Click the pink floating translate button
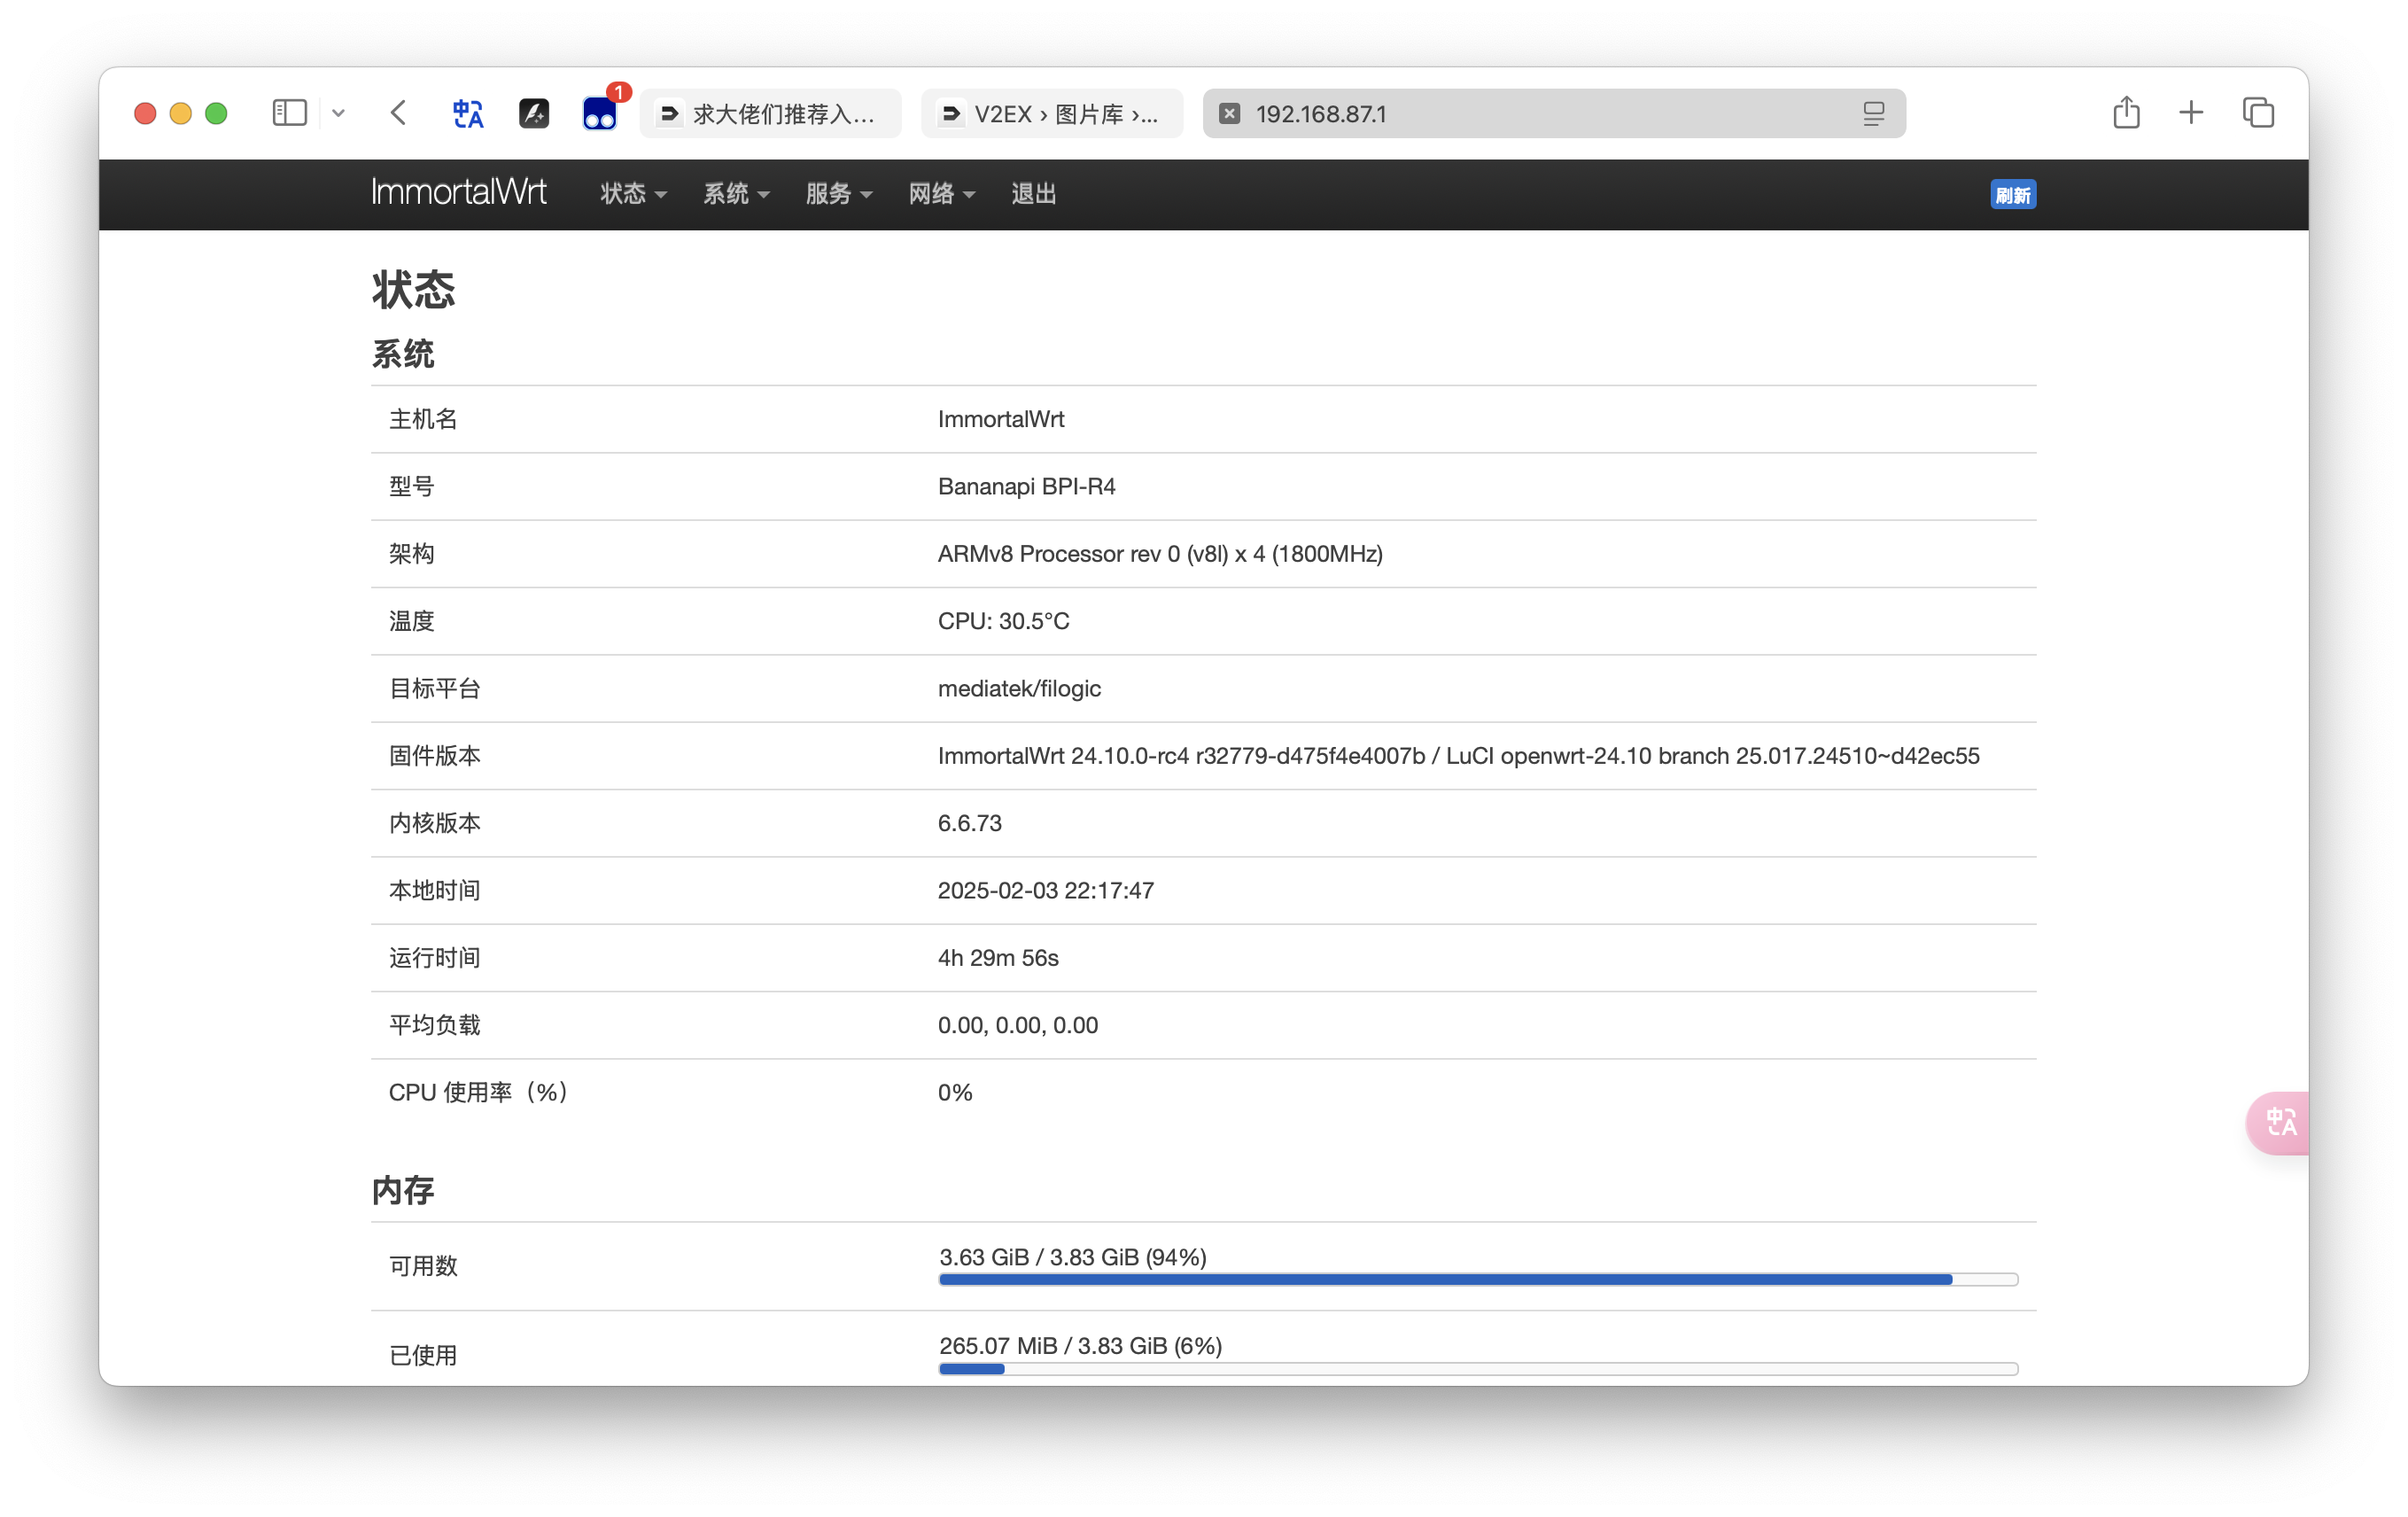 pyautogui.click(x=2280, y=1122)
